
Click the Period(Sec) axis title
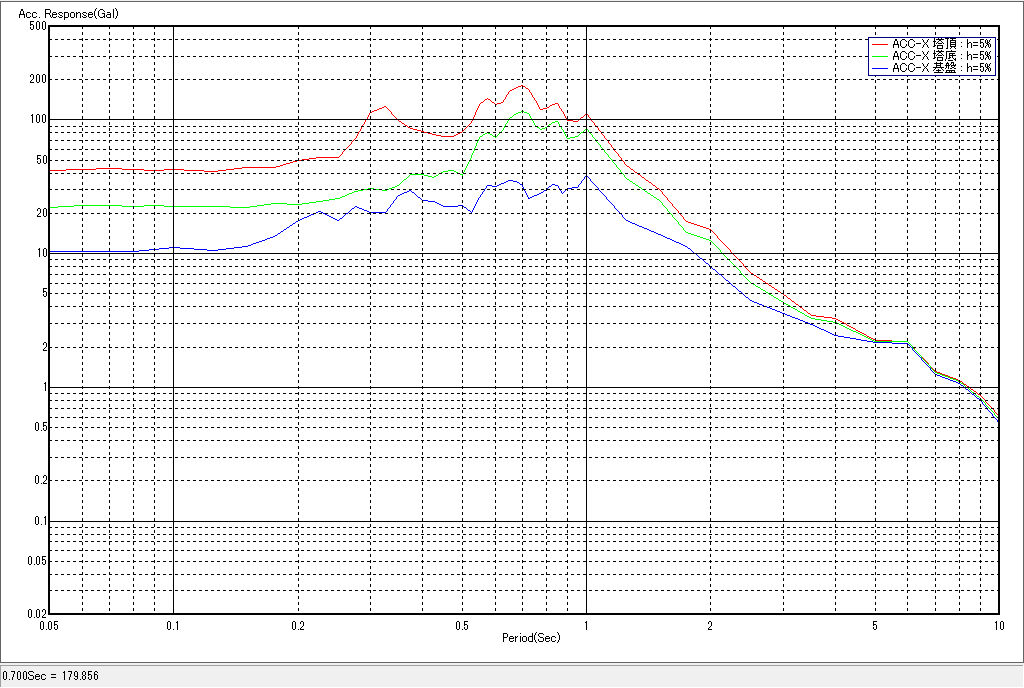(x=531, y=637)
